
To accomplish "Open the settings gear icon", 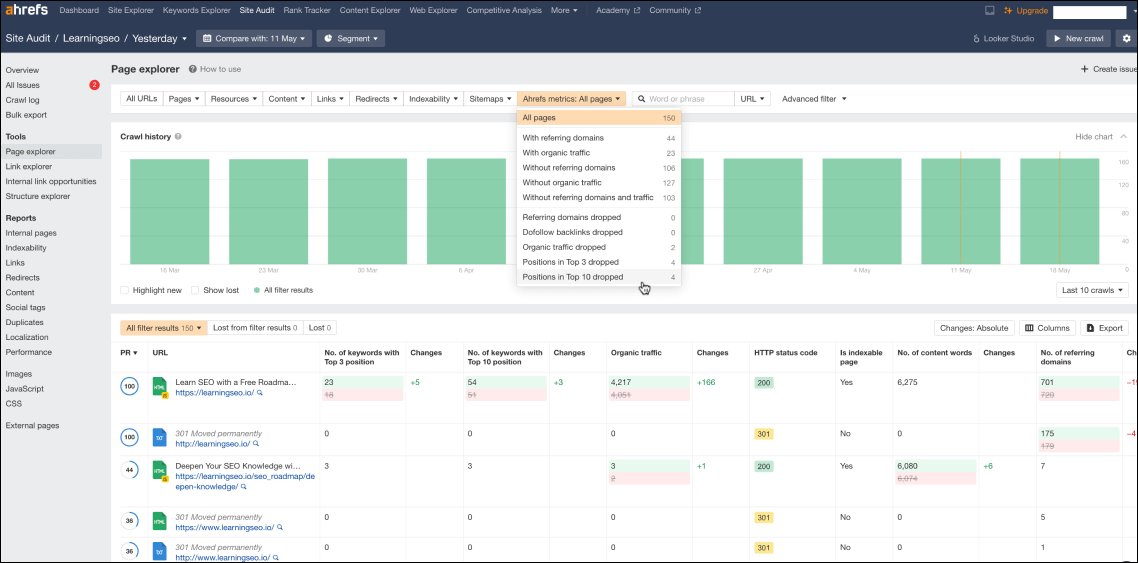I will tap(1127, 38).
